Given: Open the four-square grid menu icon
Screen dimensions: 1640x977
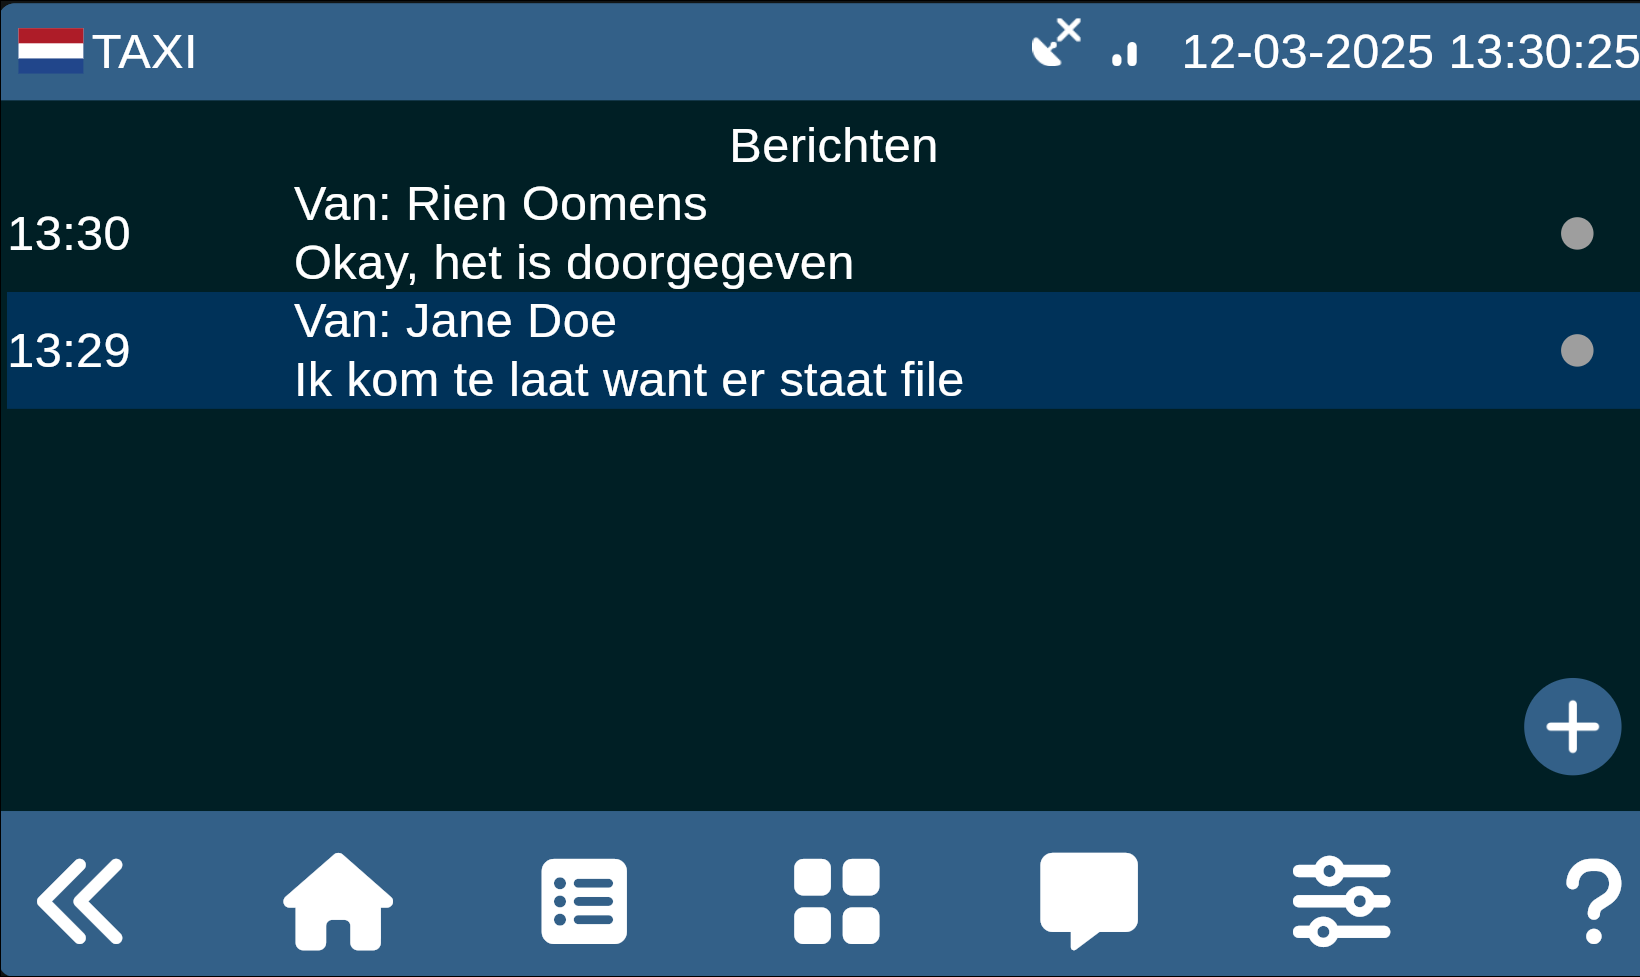Looking at the screenshot, I should click(837, 901).
